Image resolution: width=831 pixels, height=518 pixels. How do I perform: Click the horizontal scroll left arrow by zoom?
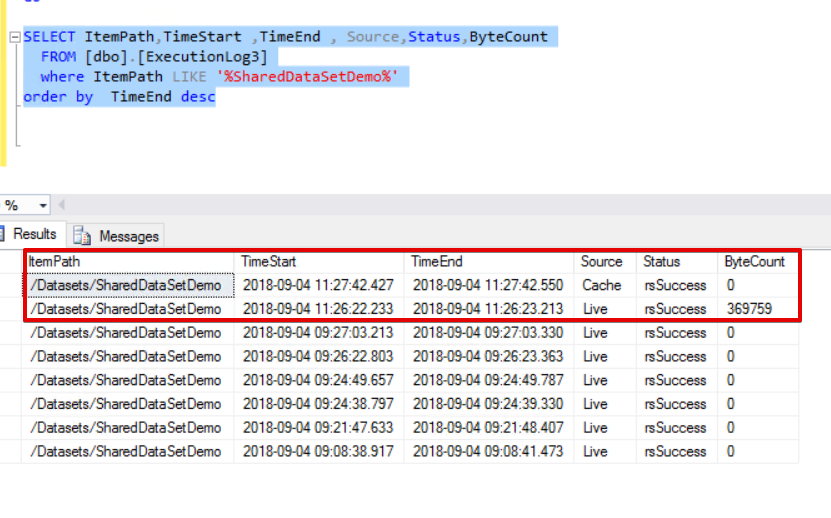tap(61, 205)
